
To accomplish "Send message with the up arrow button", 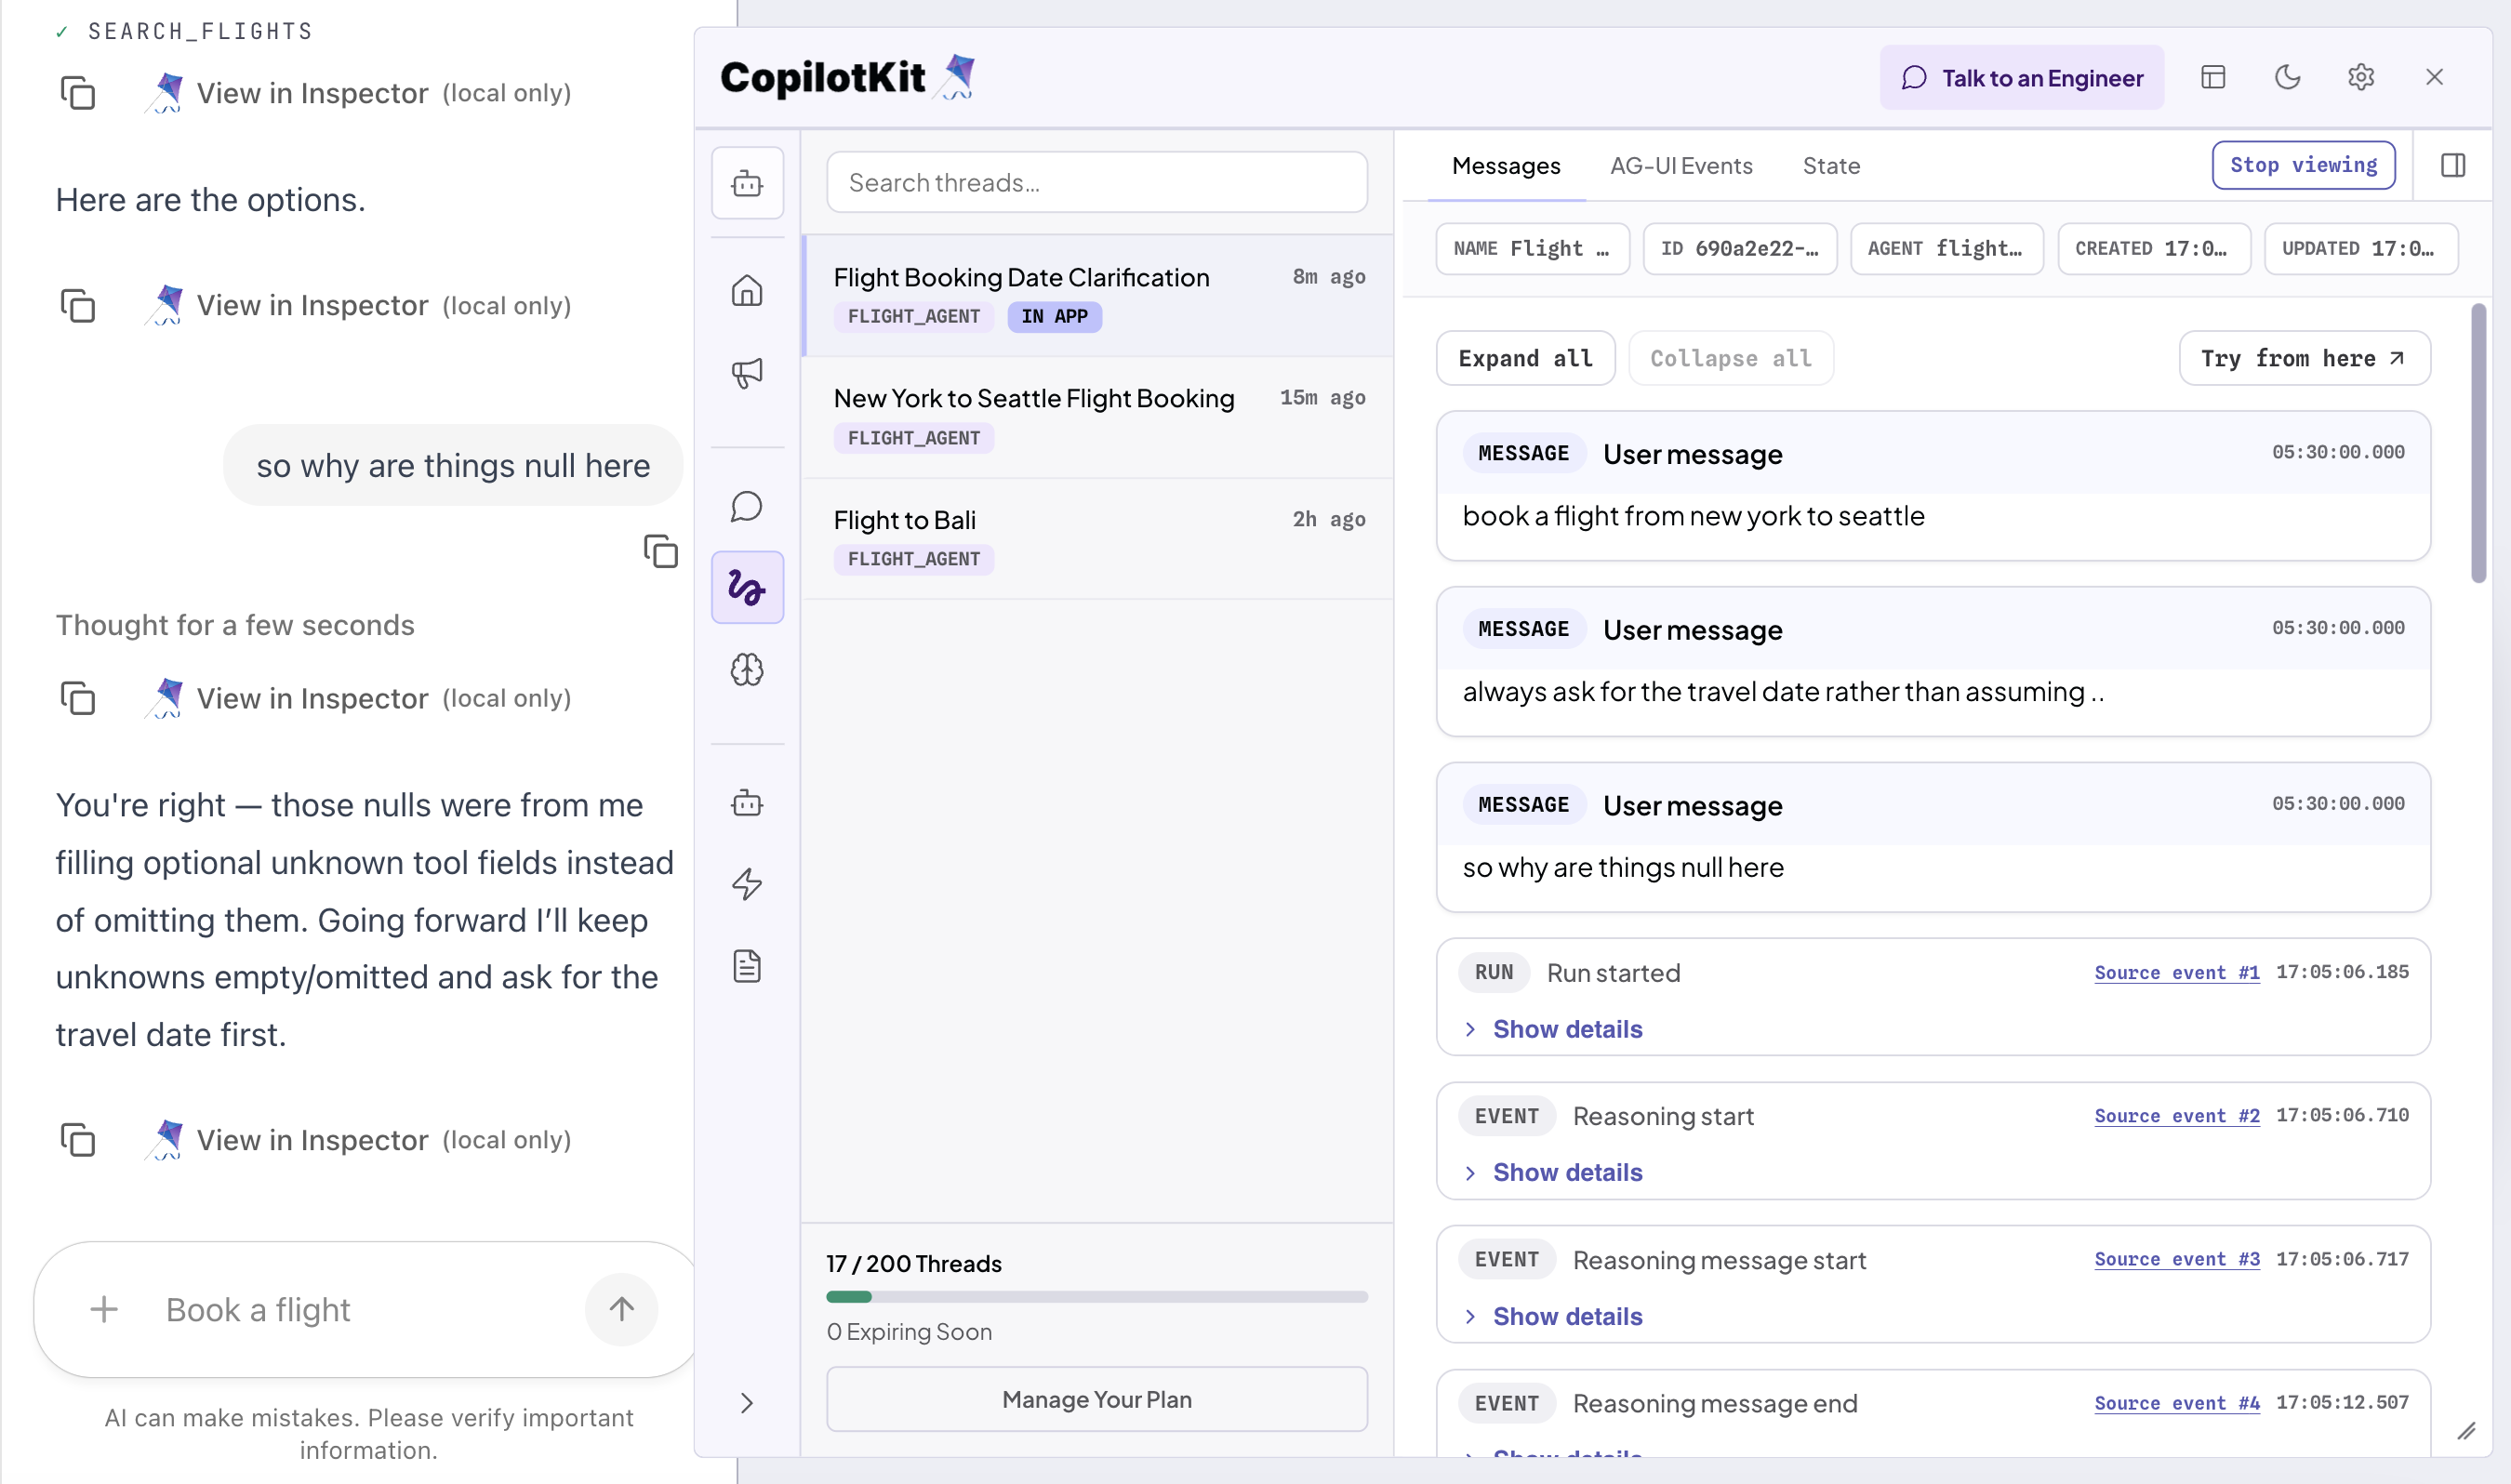I will pyautogui.click(x=622, y=1310).
